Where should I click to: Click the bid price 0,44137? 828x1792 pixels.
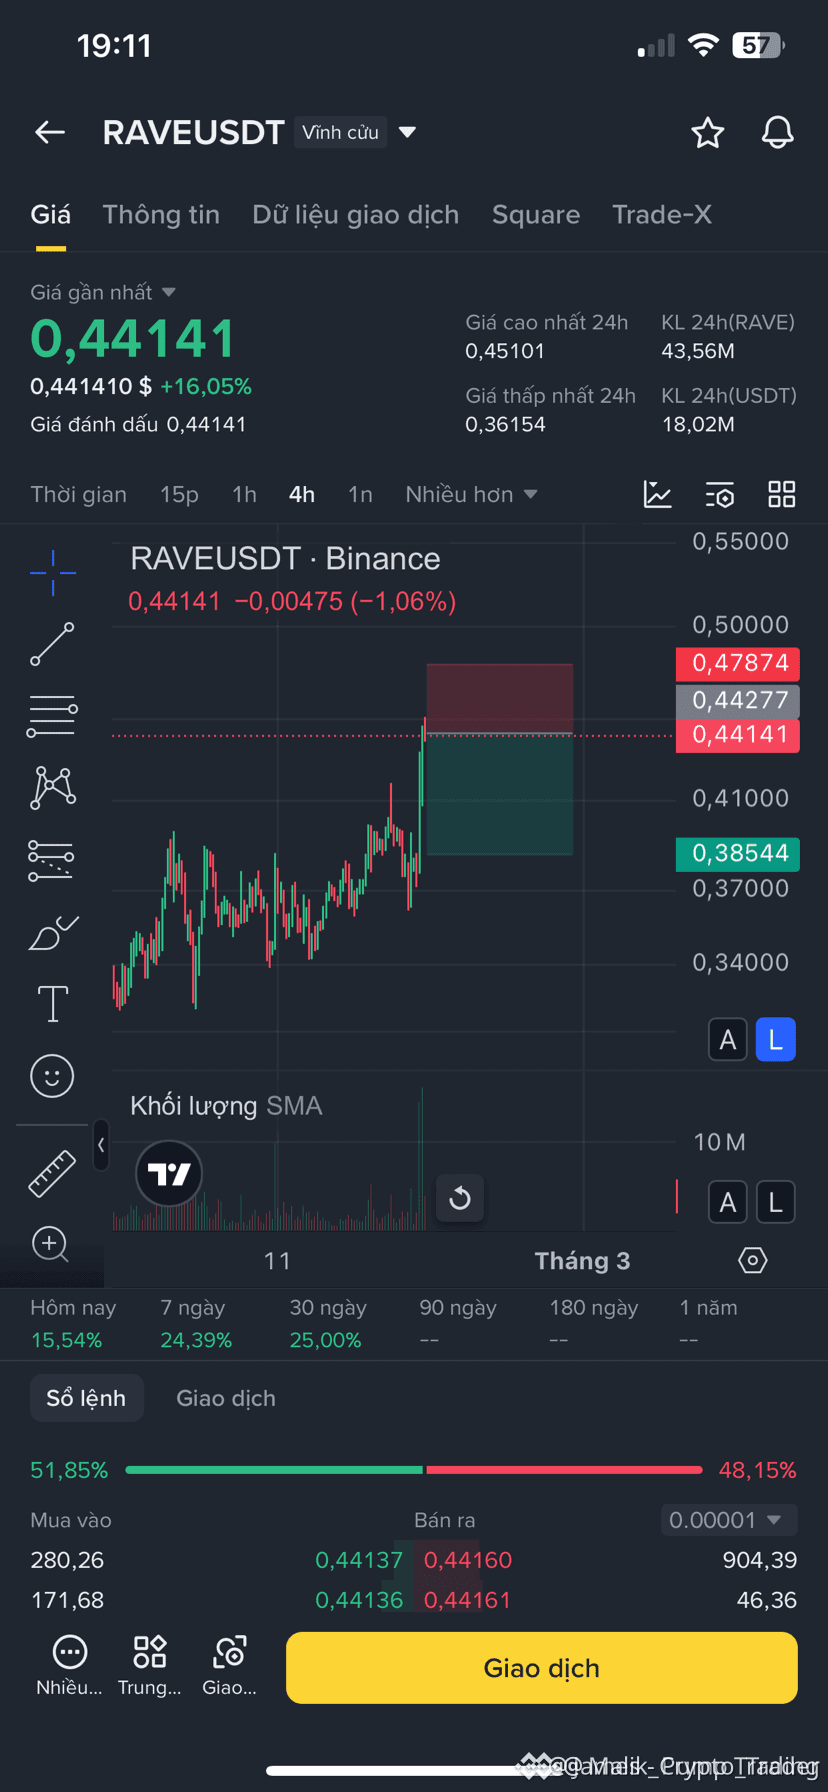click(359, 1560)
